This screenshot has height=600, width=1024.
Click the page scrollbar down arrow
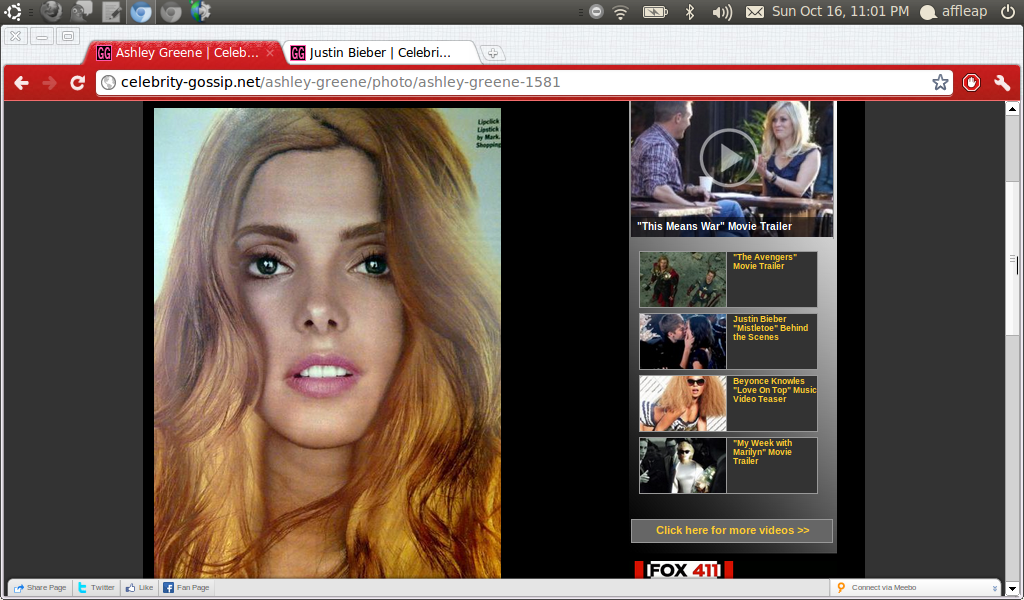click(1012, 588)
